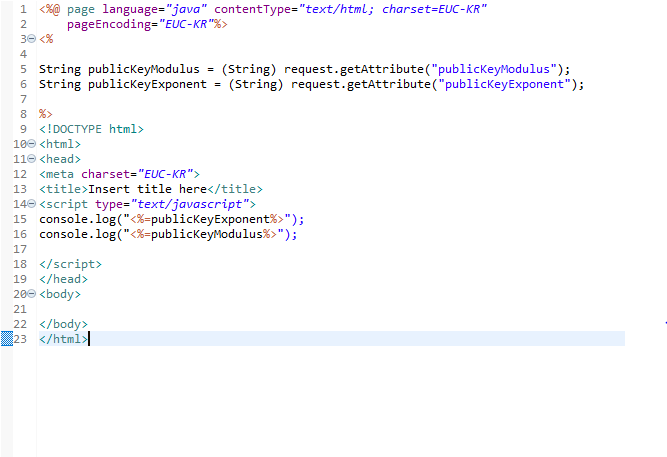Click the </script> closing tag

pos(71,264)
